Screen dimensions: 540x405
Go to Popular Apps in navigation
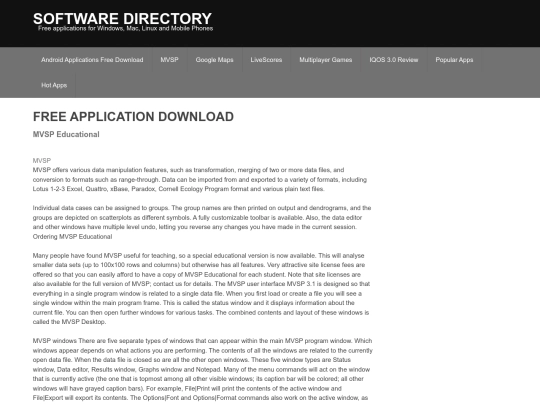pos(454,60)
